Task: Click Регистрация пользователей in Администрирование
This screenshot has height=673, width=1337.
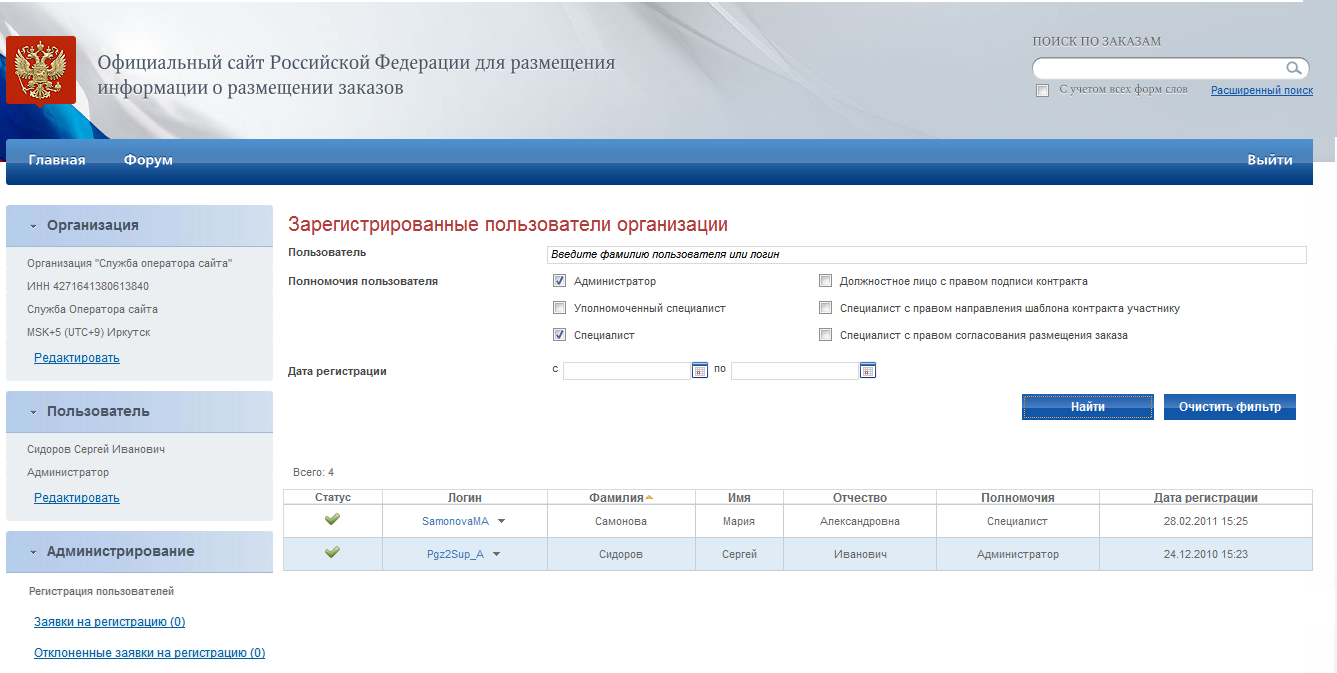Action: pos(102,591)
